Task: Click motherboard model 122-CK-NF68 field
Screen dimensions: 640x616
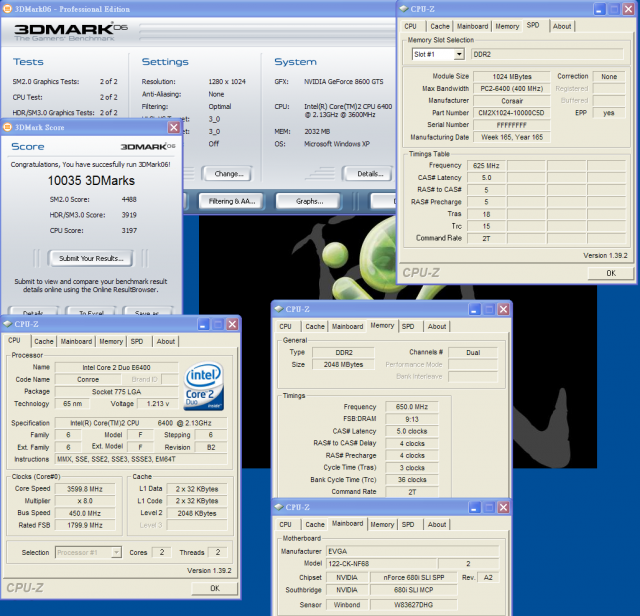Action: click(x=382, y=563)
